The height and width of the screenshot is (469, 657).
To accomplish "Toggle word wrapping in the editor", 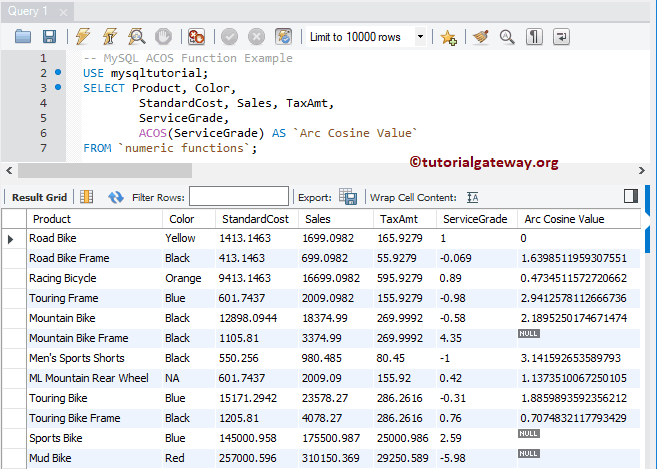I will [x=561, y=37].
